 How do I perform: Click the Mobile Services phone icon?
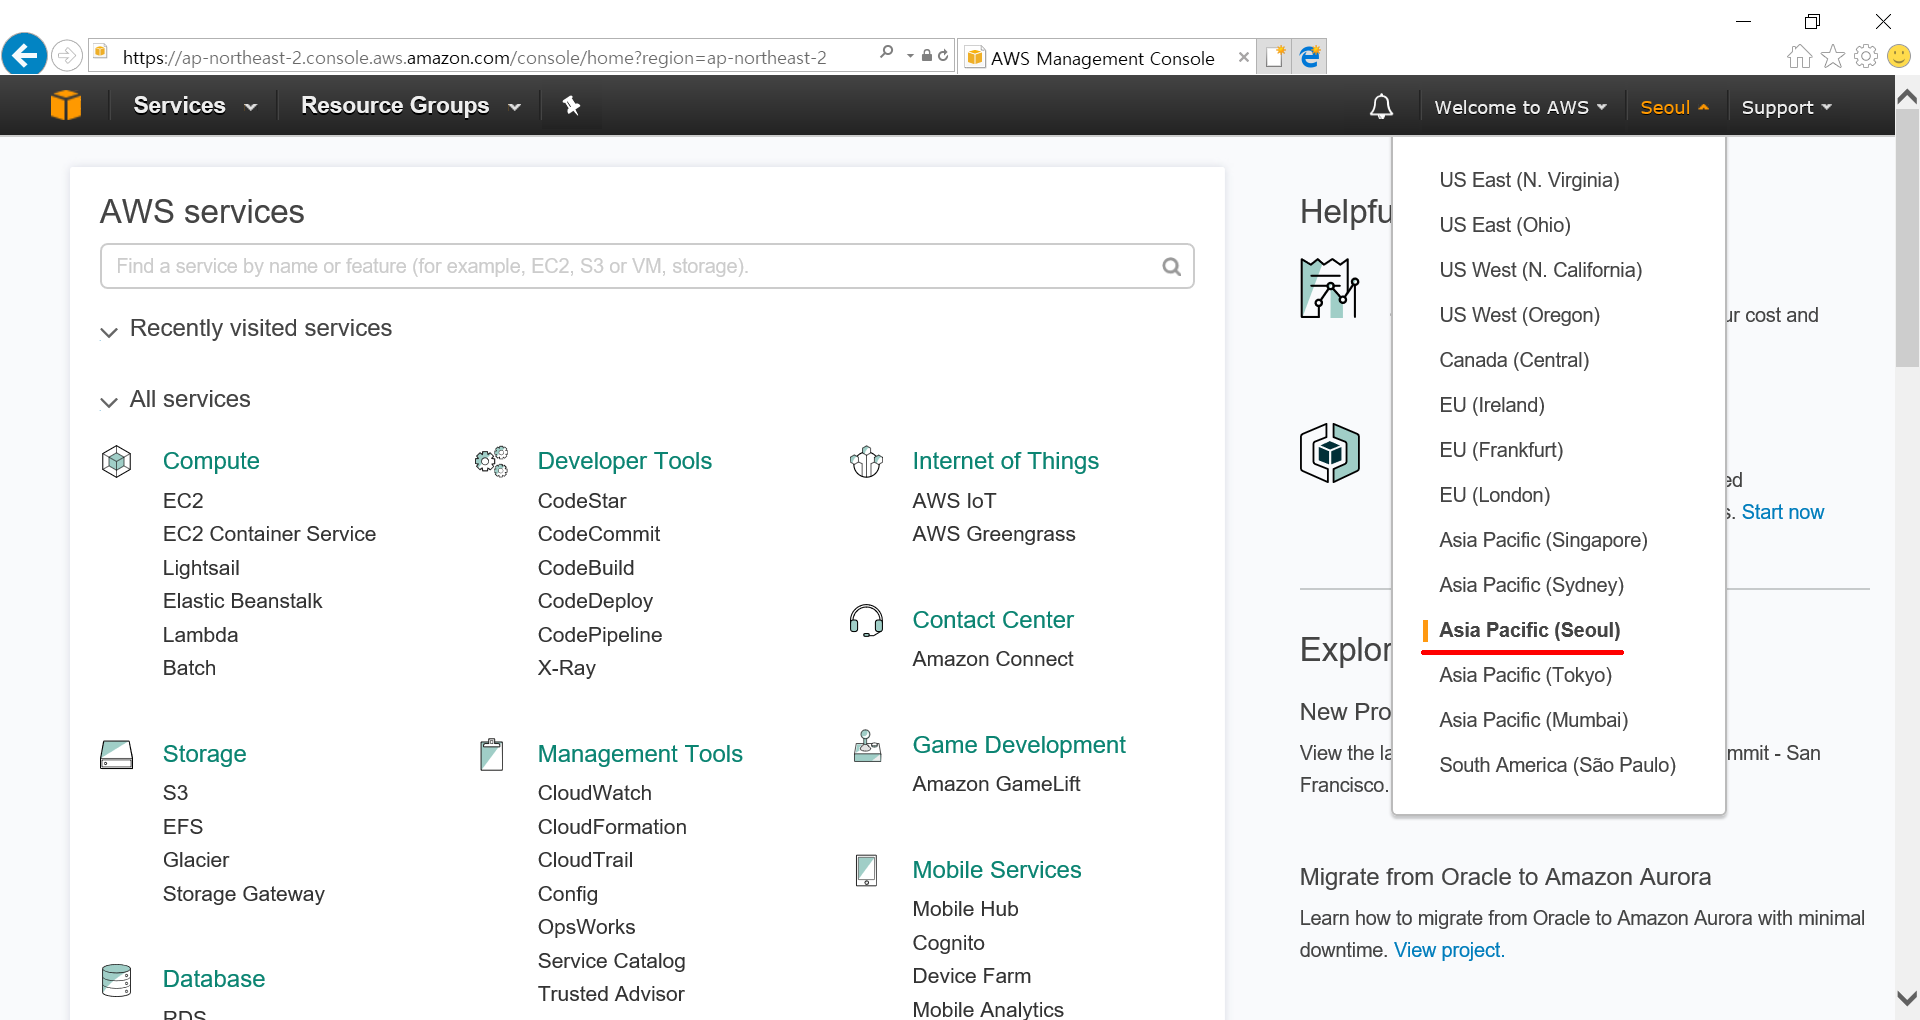pos(867,870)
